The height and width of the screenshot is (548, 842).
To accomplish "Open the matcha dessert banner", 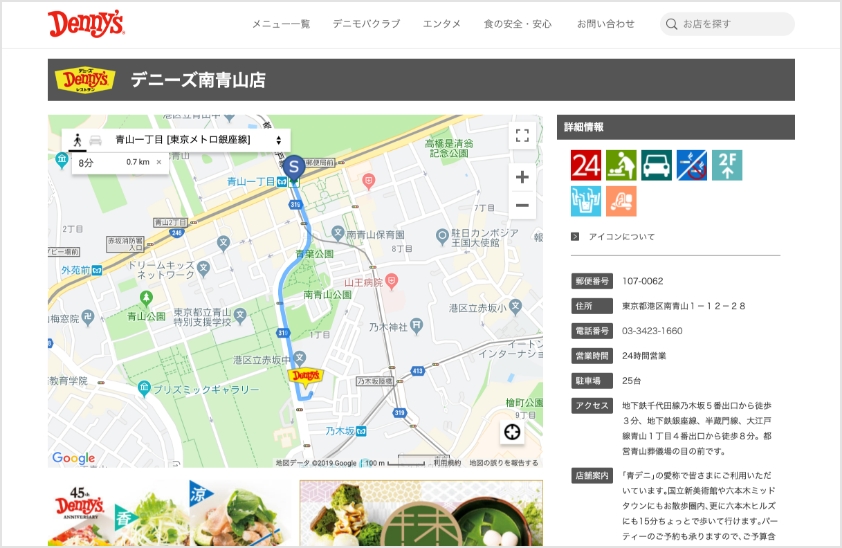I will (x=421, y=513).
